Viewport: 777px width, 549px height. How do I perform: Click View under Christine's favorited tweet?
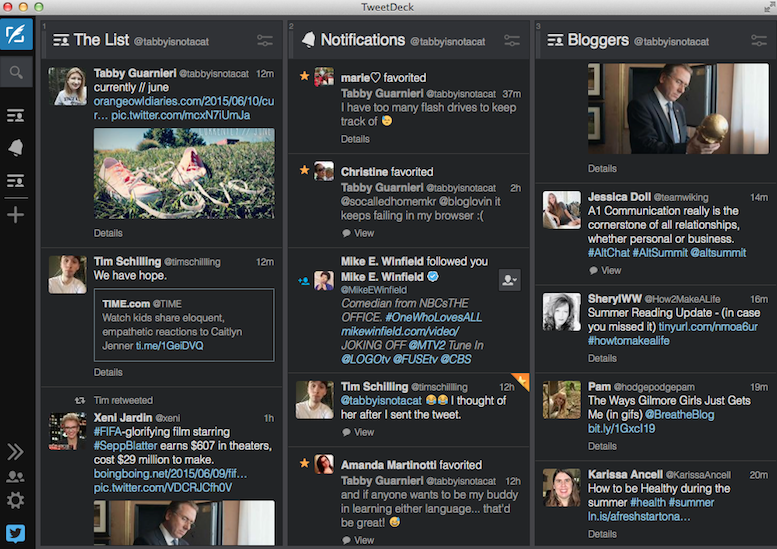point(363,233)
